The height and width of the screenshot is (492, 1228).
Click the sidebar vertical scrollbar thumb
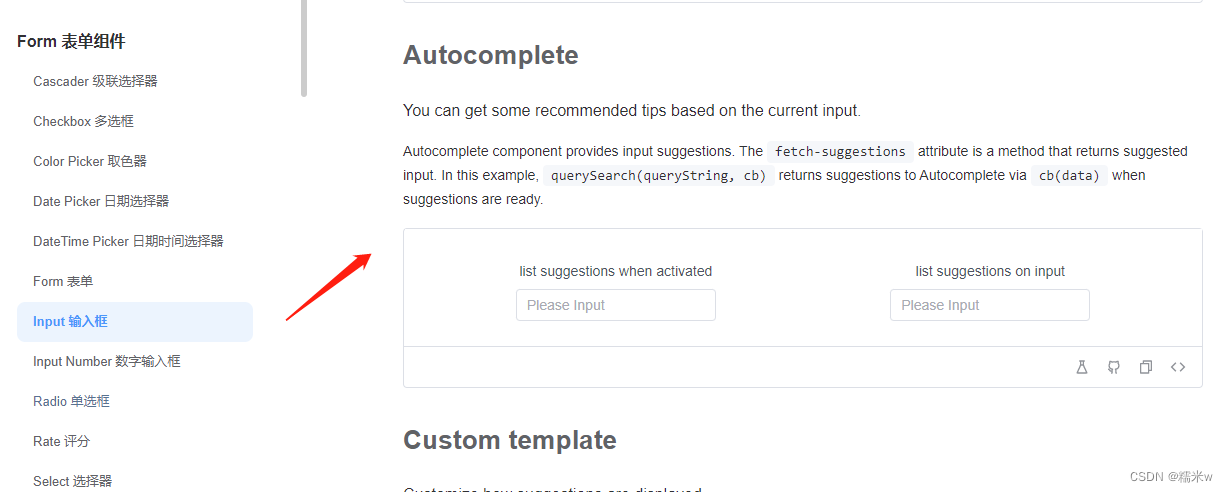(x=304, y=48)
